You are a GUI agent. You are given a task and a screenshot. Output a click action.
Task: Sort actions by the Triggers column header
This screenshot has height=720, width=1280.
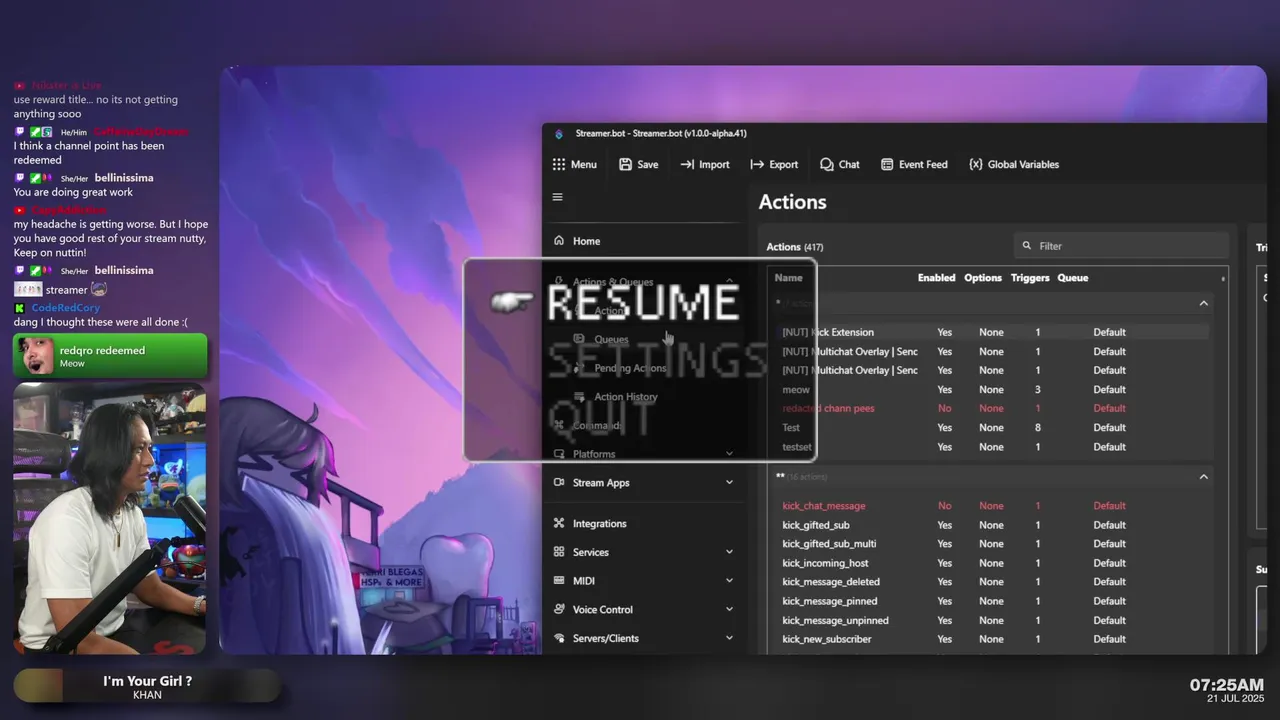pyautogui.click(x=1030, y=278)
